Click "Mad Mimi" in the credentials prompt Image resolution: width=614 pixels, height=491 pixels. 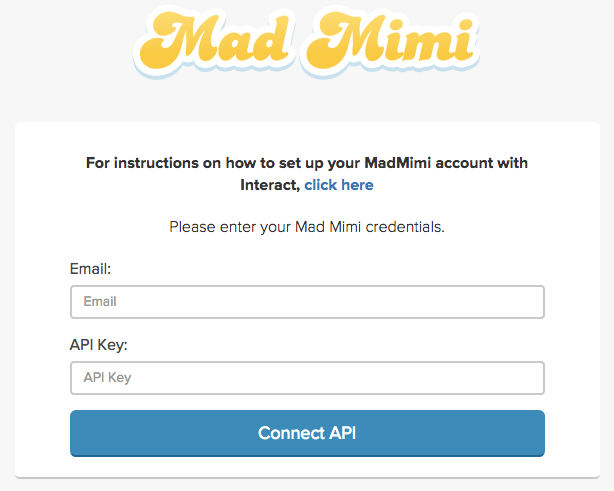click(324, 227)
